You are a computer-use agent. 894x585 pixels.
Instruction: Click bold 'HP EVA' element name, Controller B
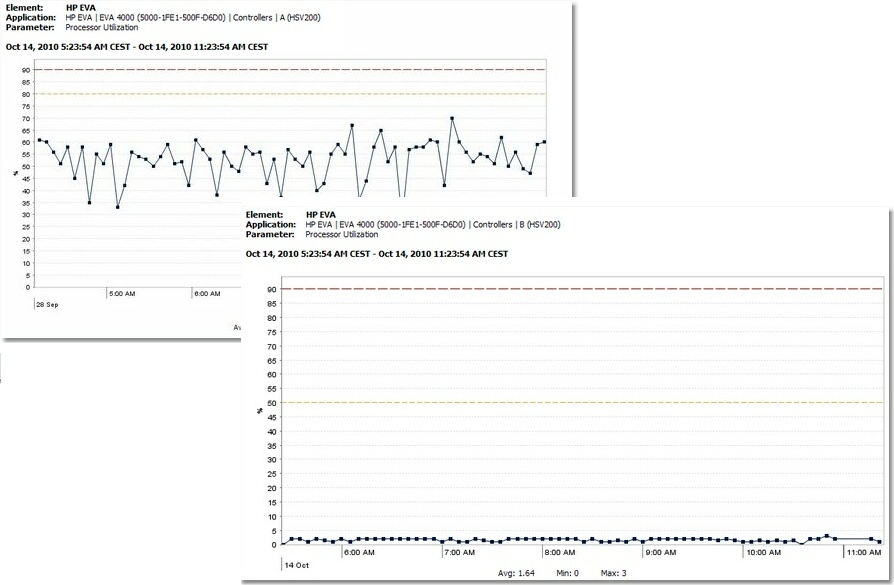click(321, 215)
